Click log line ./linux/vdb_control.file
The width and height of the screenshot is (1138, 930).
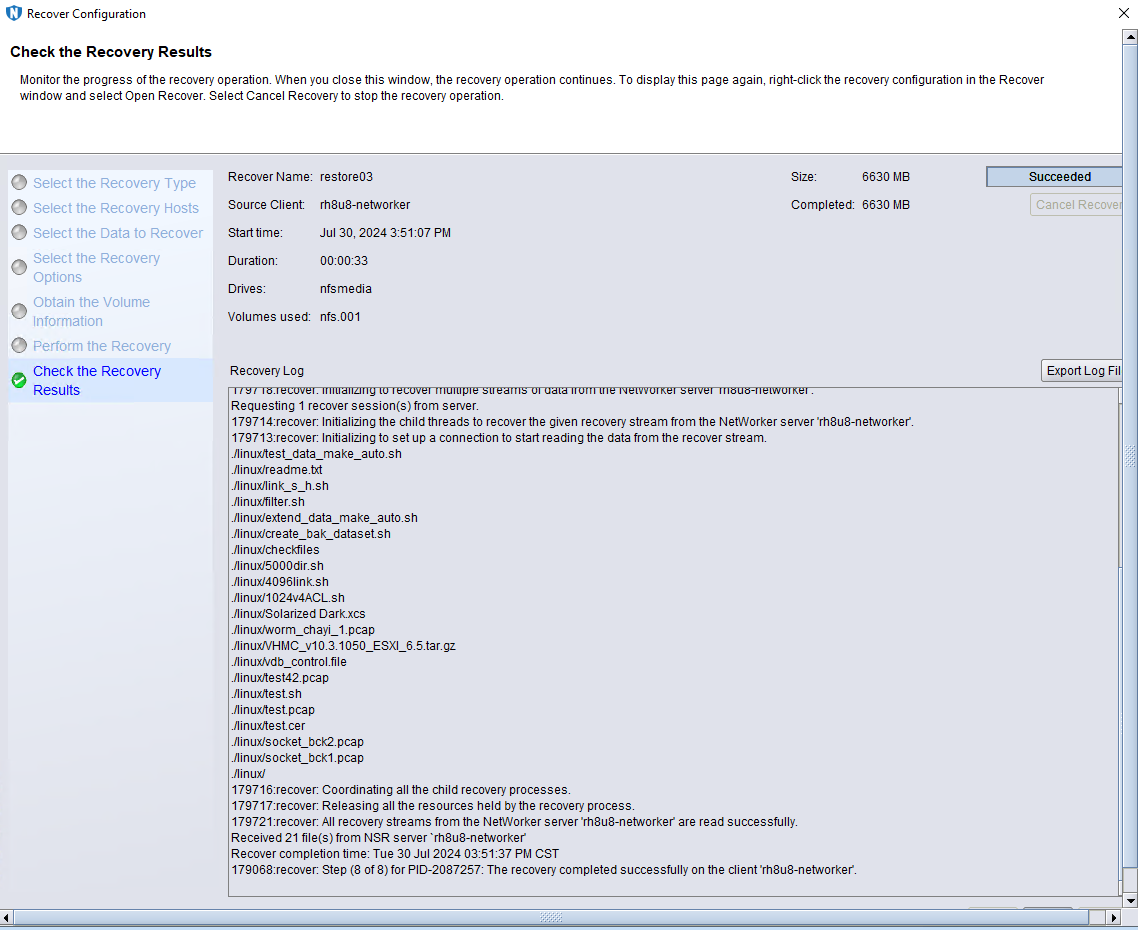pyautogui.click(x=289, y=661)
